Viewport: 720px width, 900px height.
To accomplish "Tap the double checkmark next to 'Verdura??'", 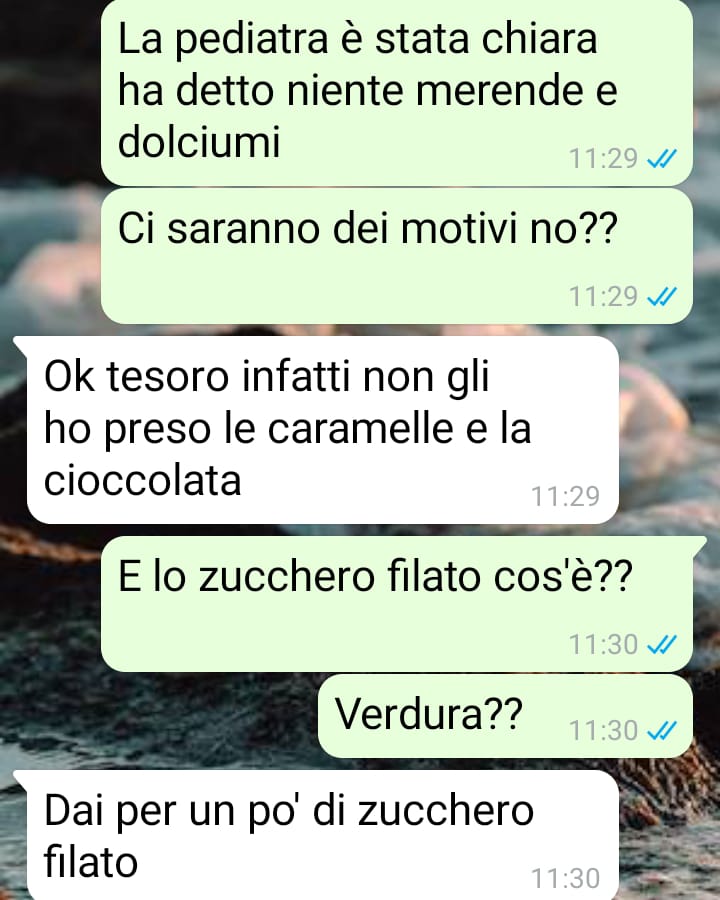I will pos(661,730).
